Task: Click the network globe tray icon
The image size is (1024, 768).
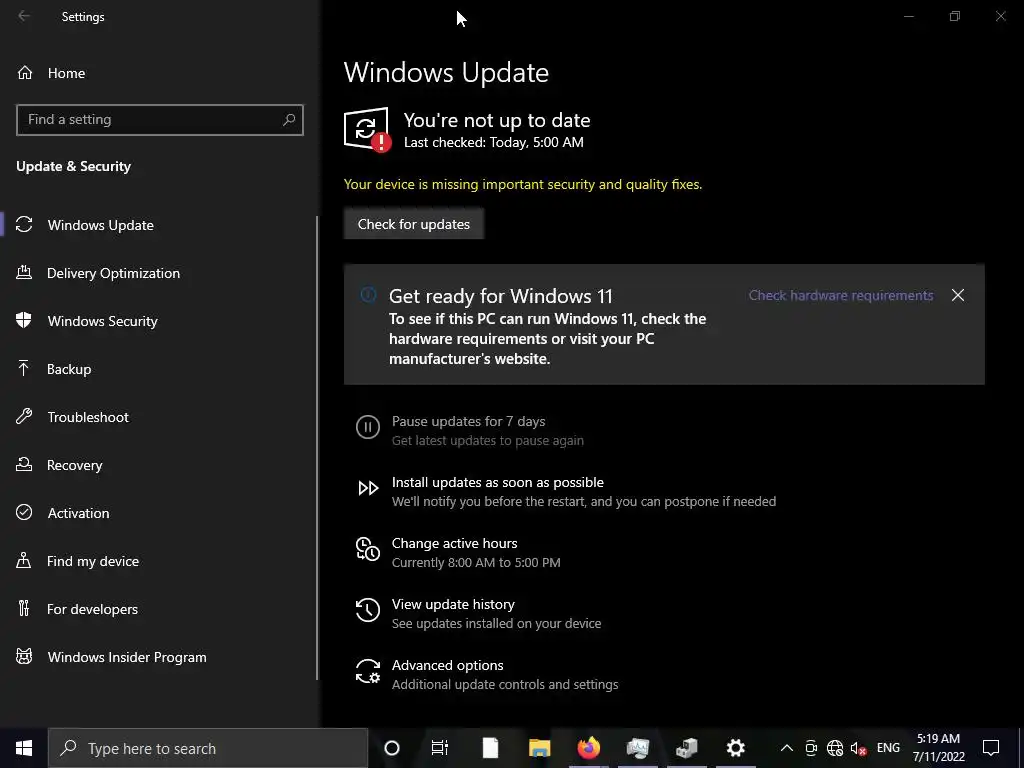Action: 835,748
